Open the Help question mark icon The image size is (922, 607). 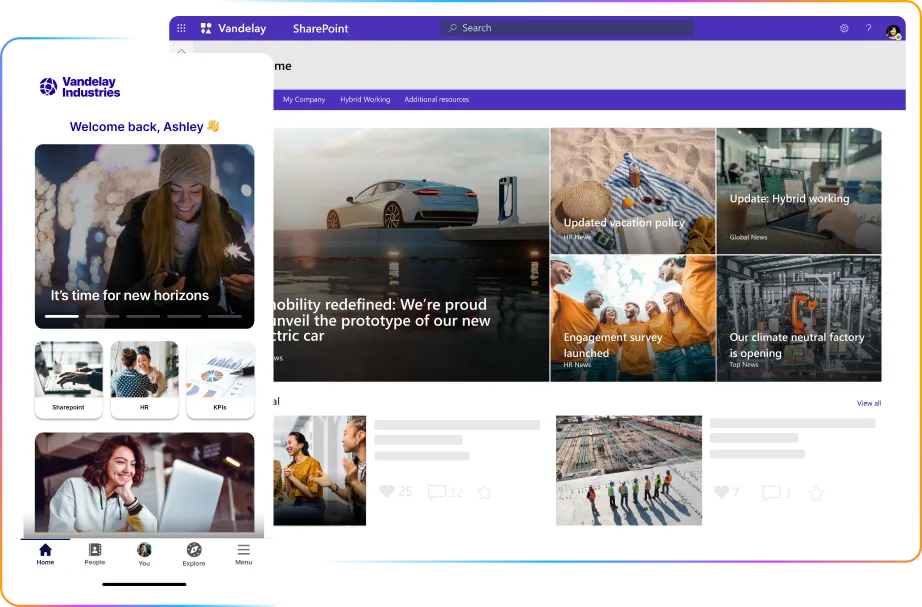click(866, 28)
